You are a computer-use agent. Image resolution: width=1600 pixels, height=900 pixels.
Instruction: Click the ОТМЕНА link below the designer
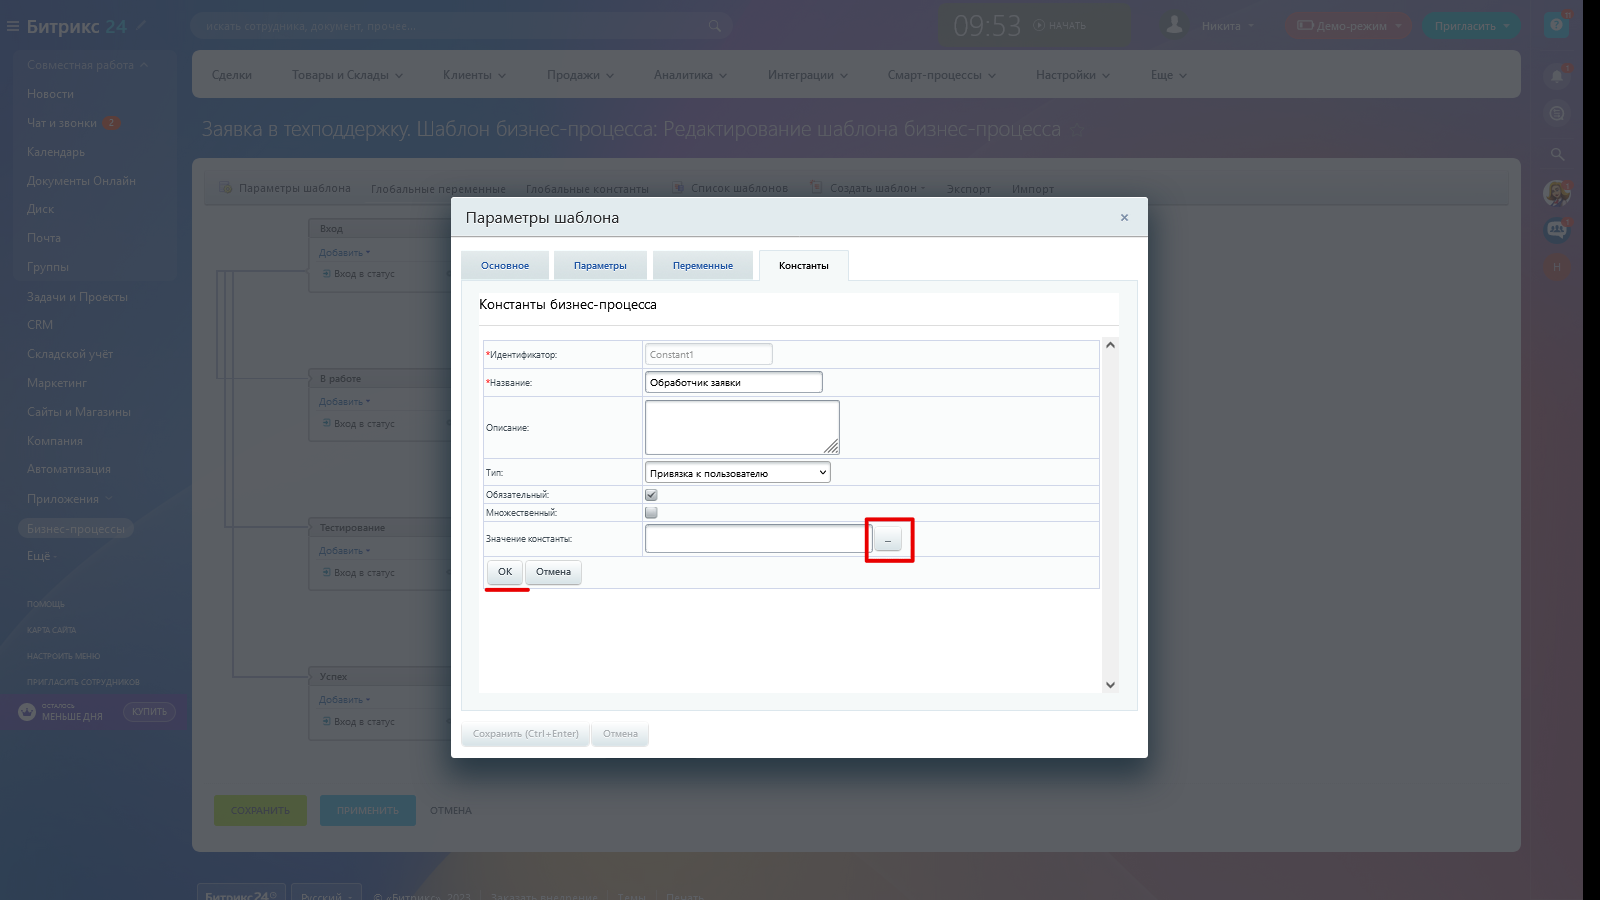coord(451,811)
